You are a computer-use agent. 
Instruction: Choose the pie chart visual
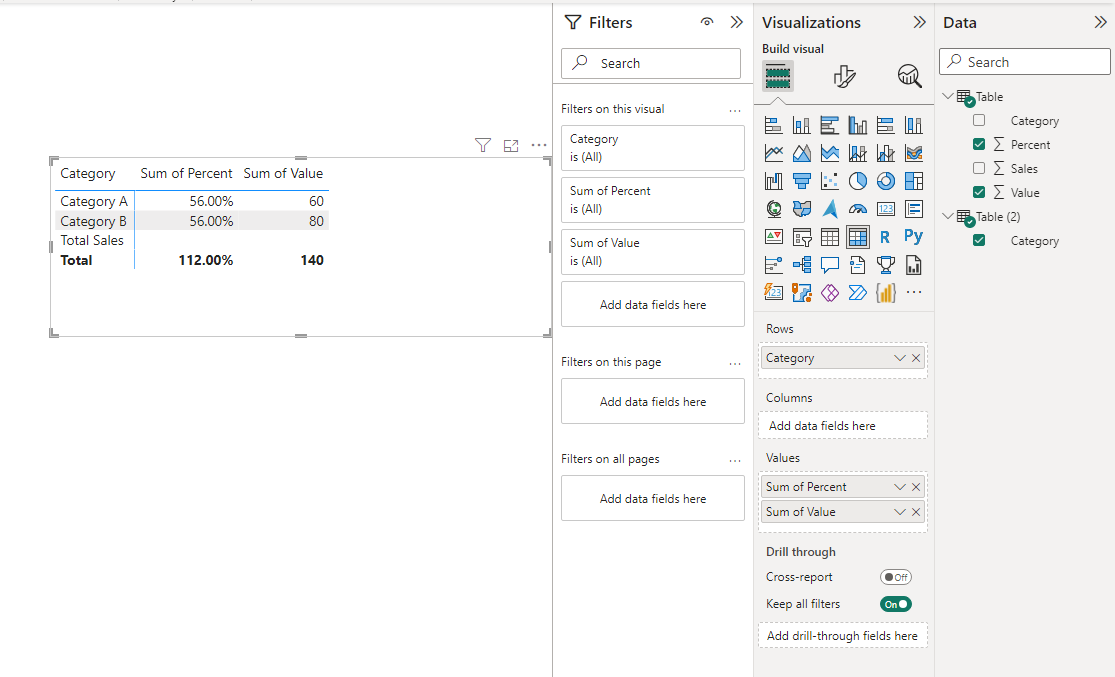[x=858, y=181]
